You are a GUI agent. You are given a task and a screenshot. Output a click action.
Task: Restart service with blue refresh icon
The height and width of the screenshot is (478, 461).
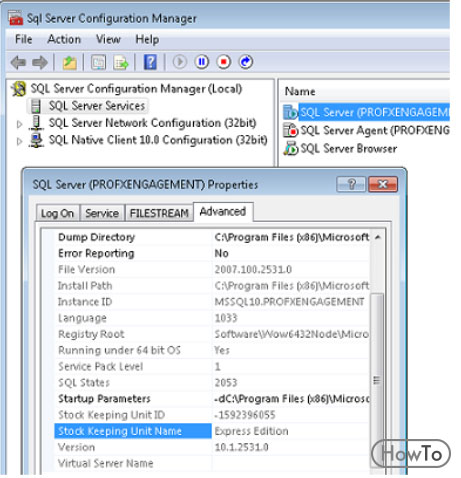click(x=246, y=62)
